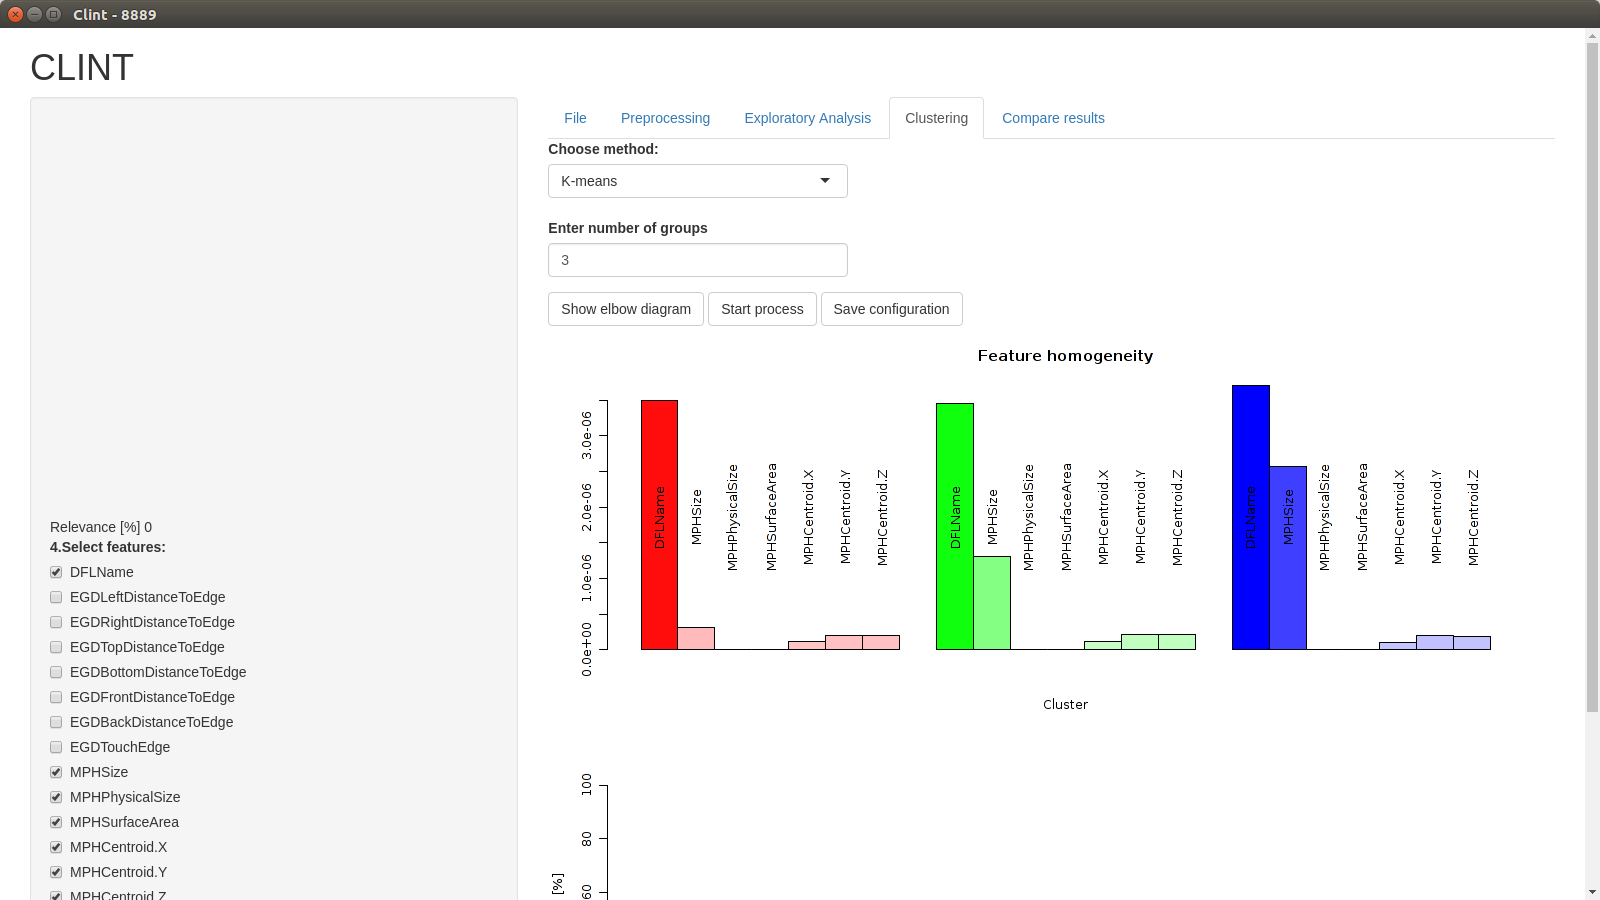The width and height of the screenshot is (1600, 900).
Task: Uncheck the DFLName feature checkbox
Action: [x=56, y=572]
